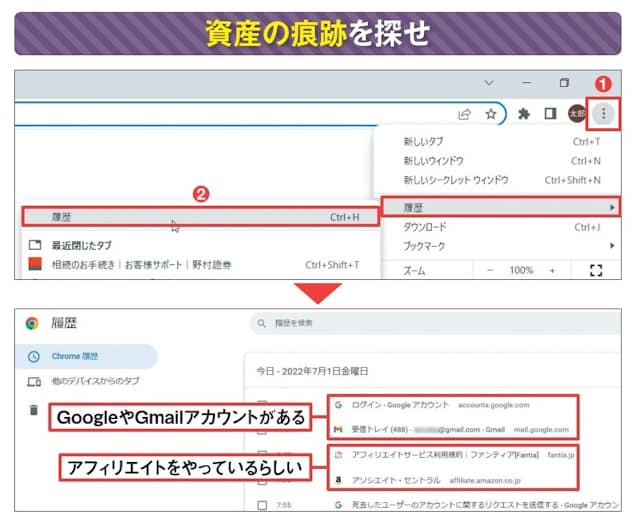
Task: Expand the 履歴 submenu arrow in main menu
Action: 612,207
